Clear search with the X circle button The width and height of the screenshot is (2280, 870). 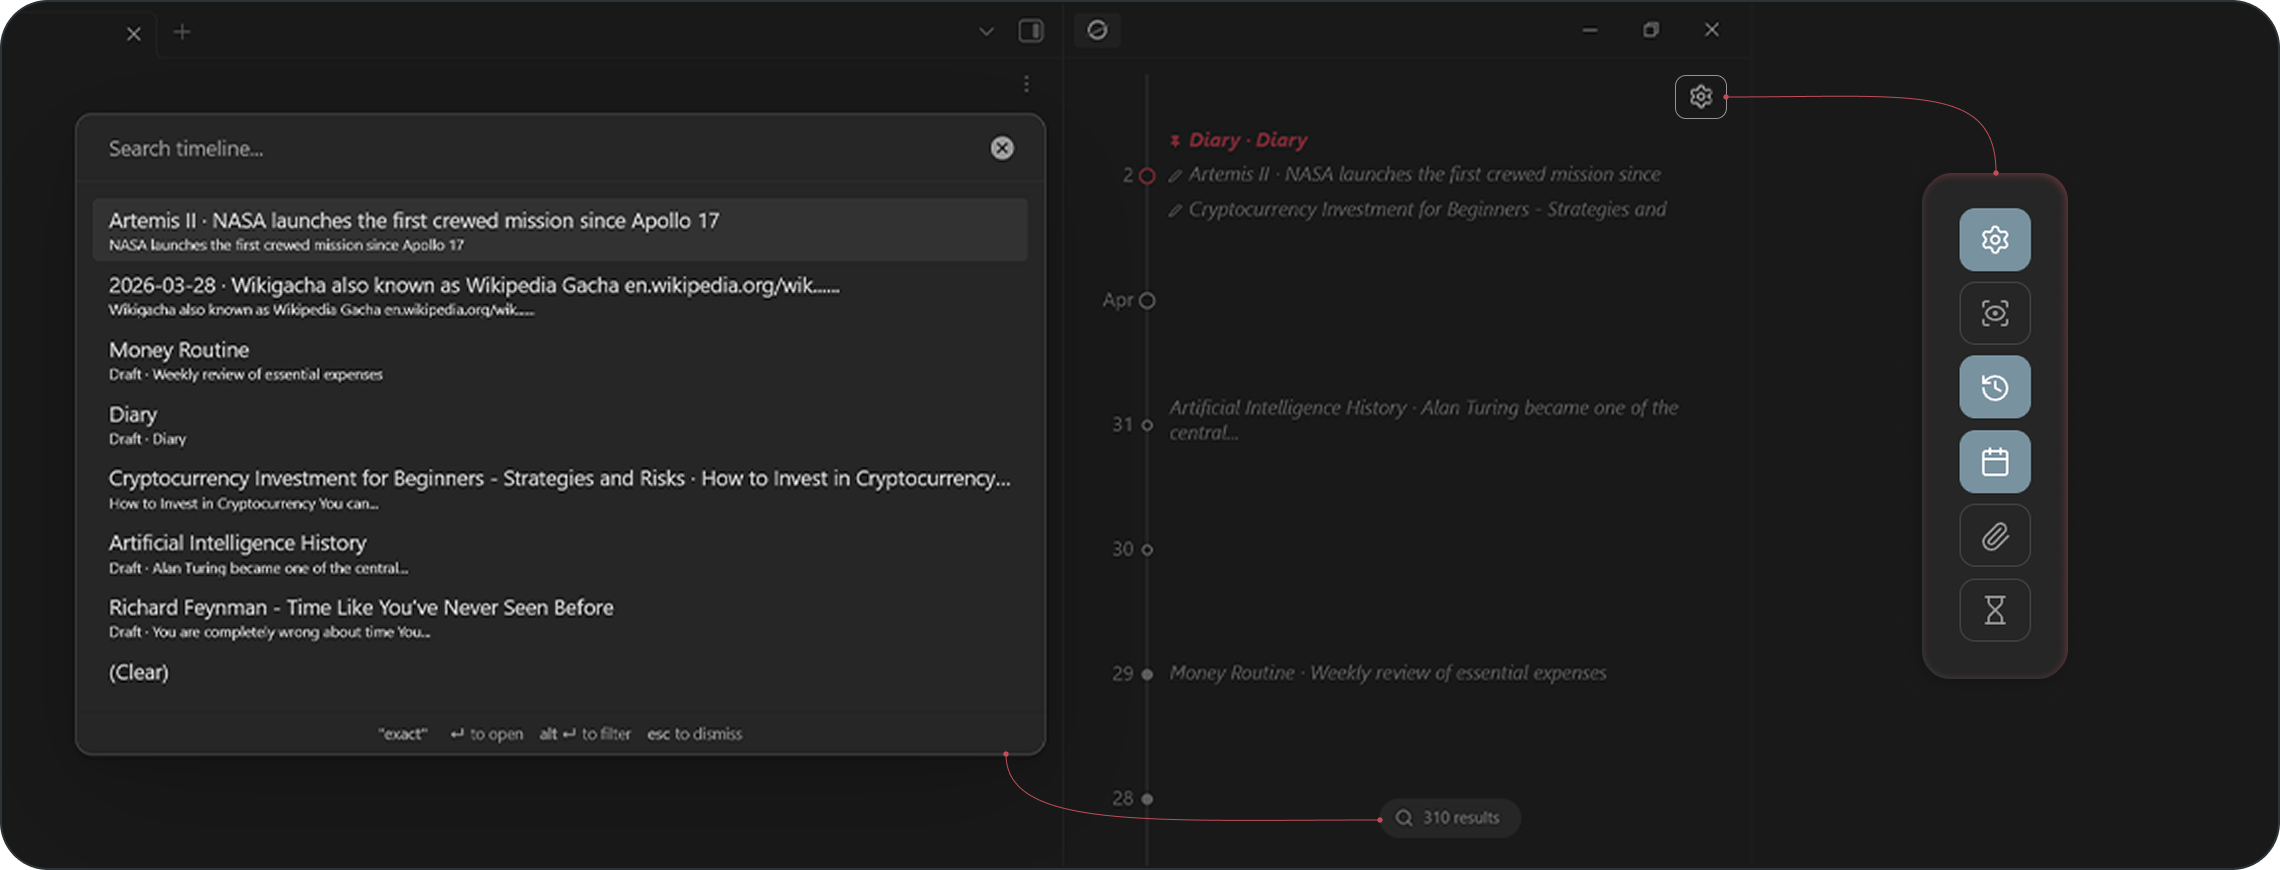point(1001,148)
